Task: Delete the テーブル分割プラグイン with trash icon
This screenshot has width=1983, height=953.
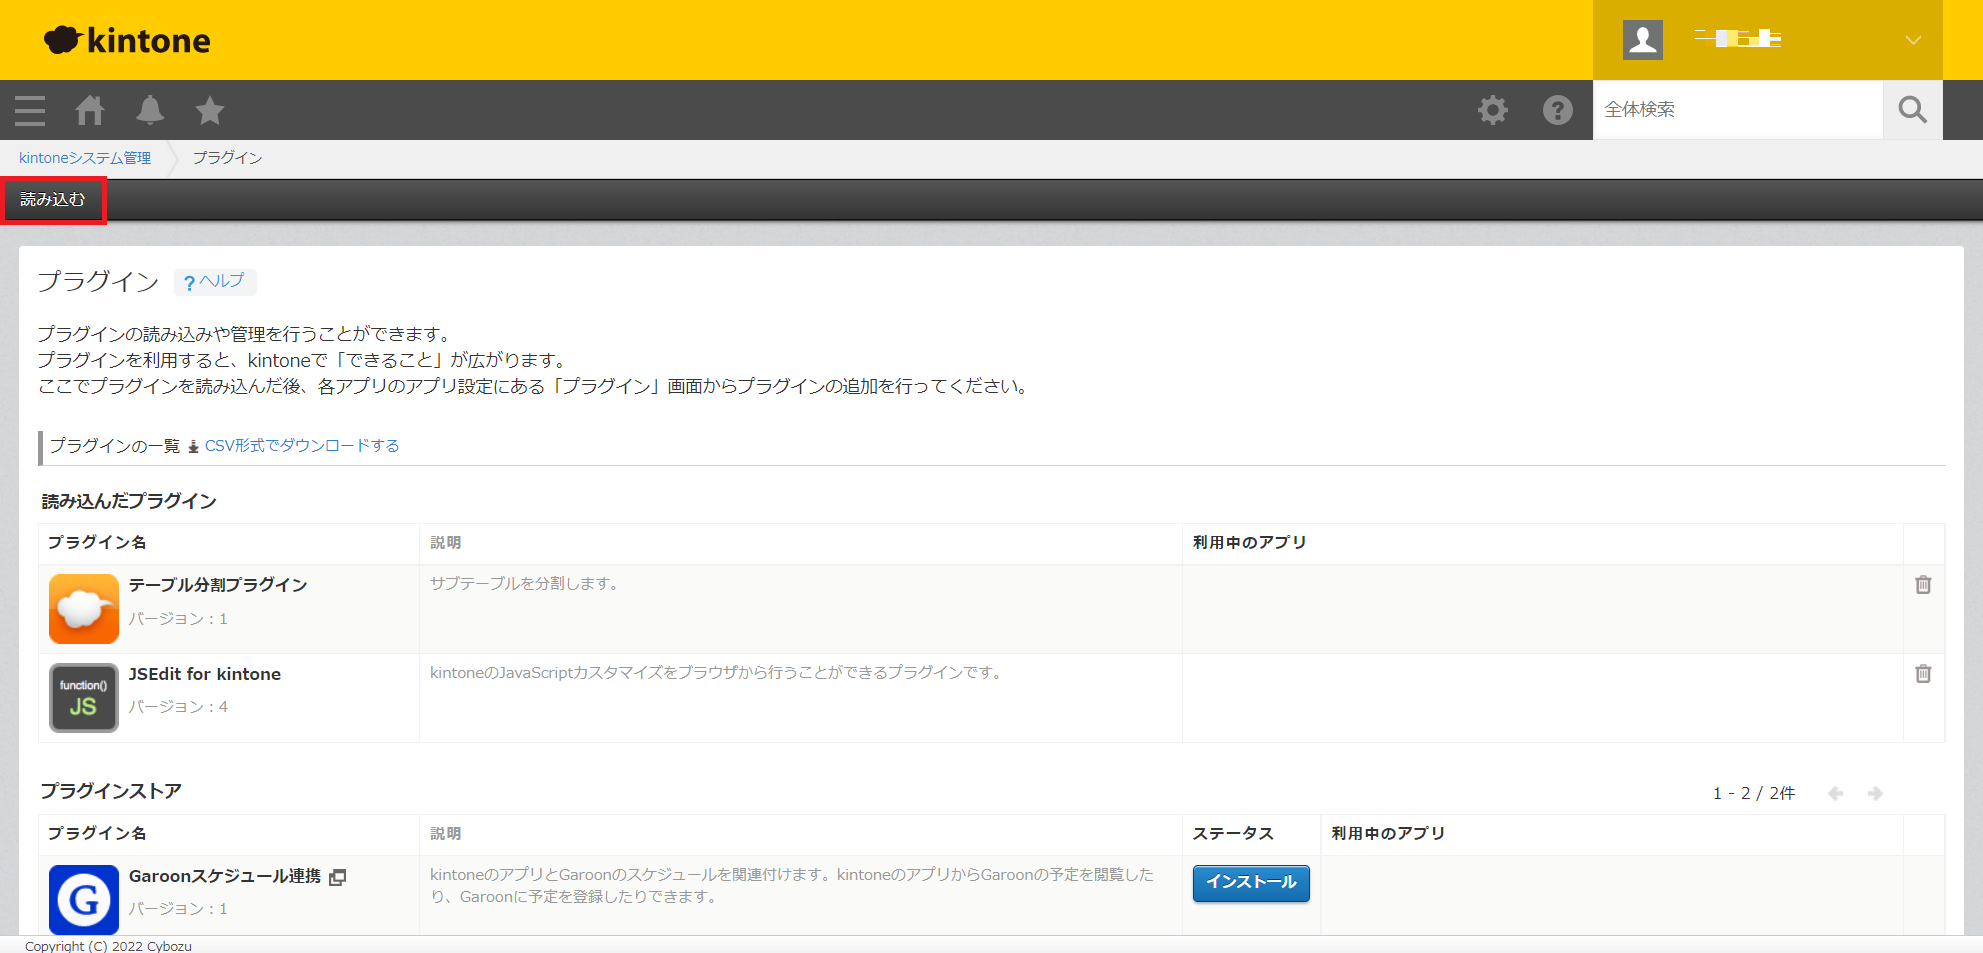Action: coord(1922,585)
